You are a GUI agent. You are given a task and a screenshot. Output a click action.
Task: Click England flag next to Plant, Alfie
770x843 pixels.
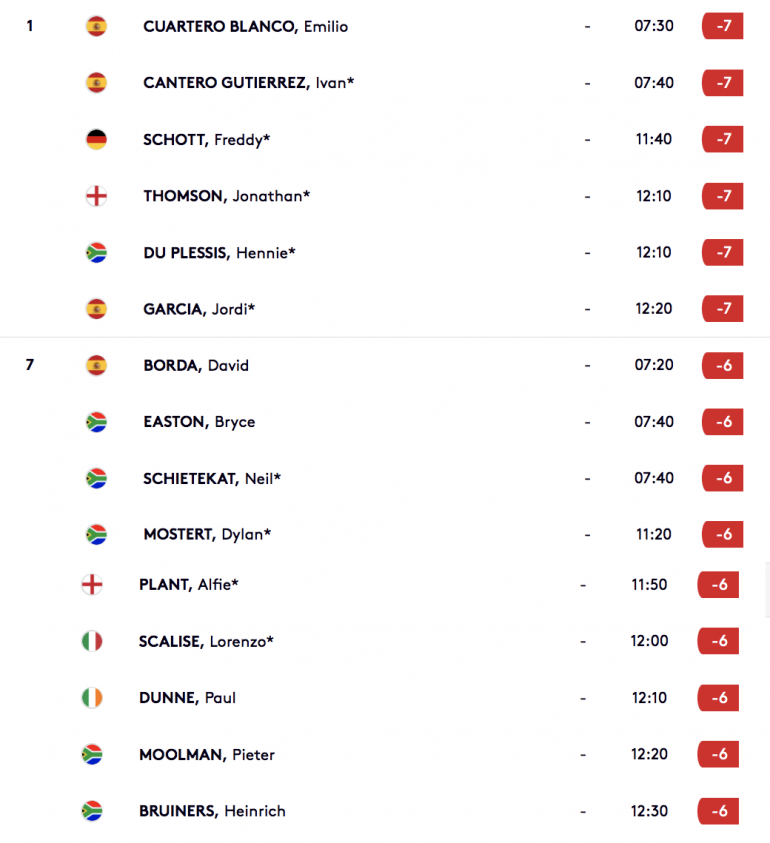point(92,584)
